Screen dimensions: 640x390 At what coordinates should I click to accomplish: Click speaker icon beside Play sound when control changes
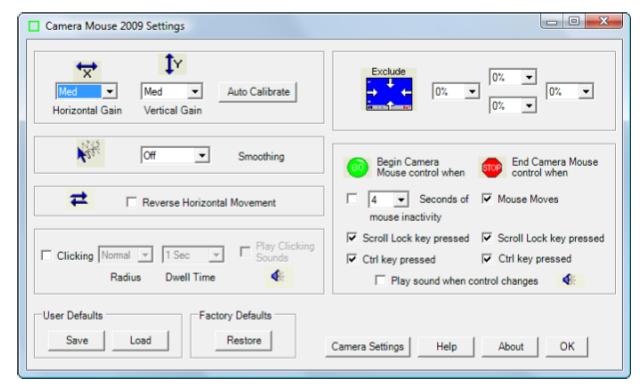point(569,279)
